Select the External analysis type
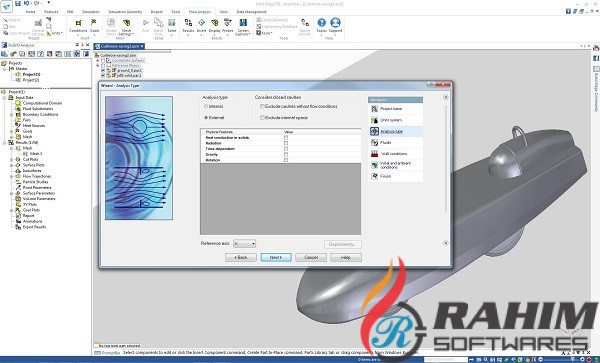This screenshot has height=363, width=600. (206, 118)
